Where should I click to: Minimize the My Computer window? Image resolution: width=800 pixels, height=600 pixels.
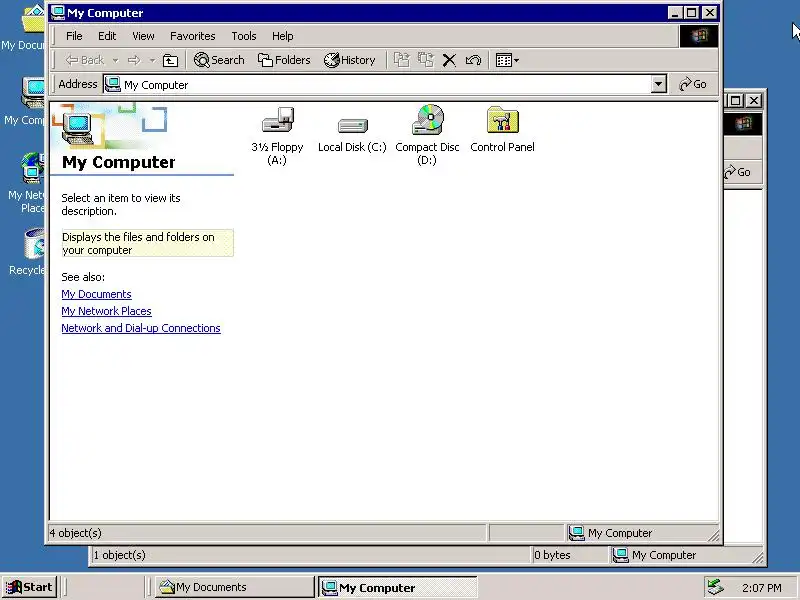tap(674, 13)
